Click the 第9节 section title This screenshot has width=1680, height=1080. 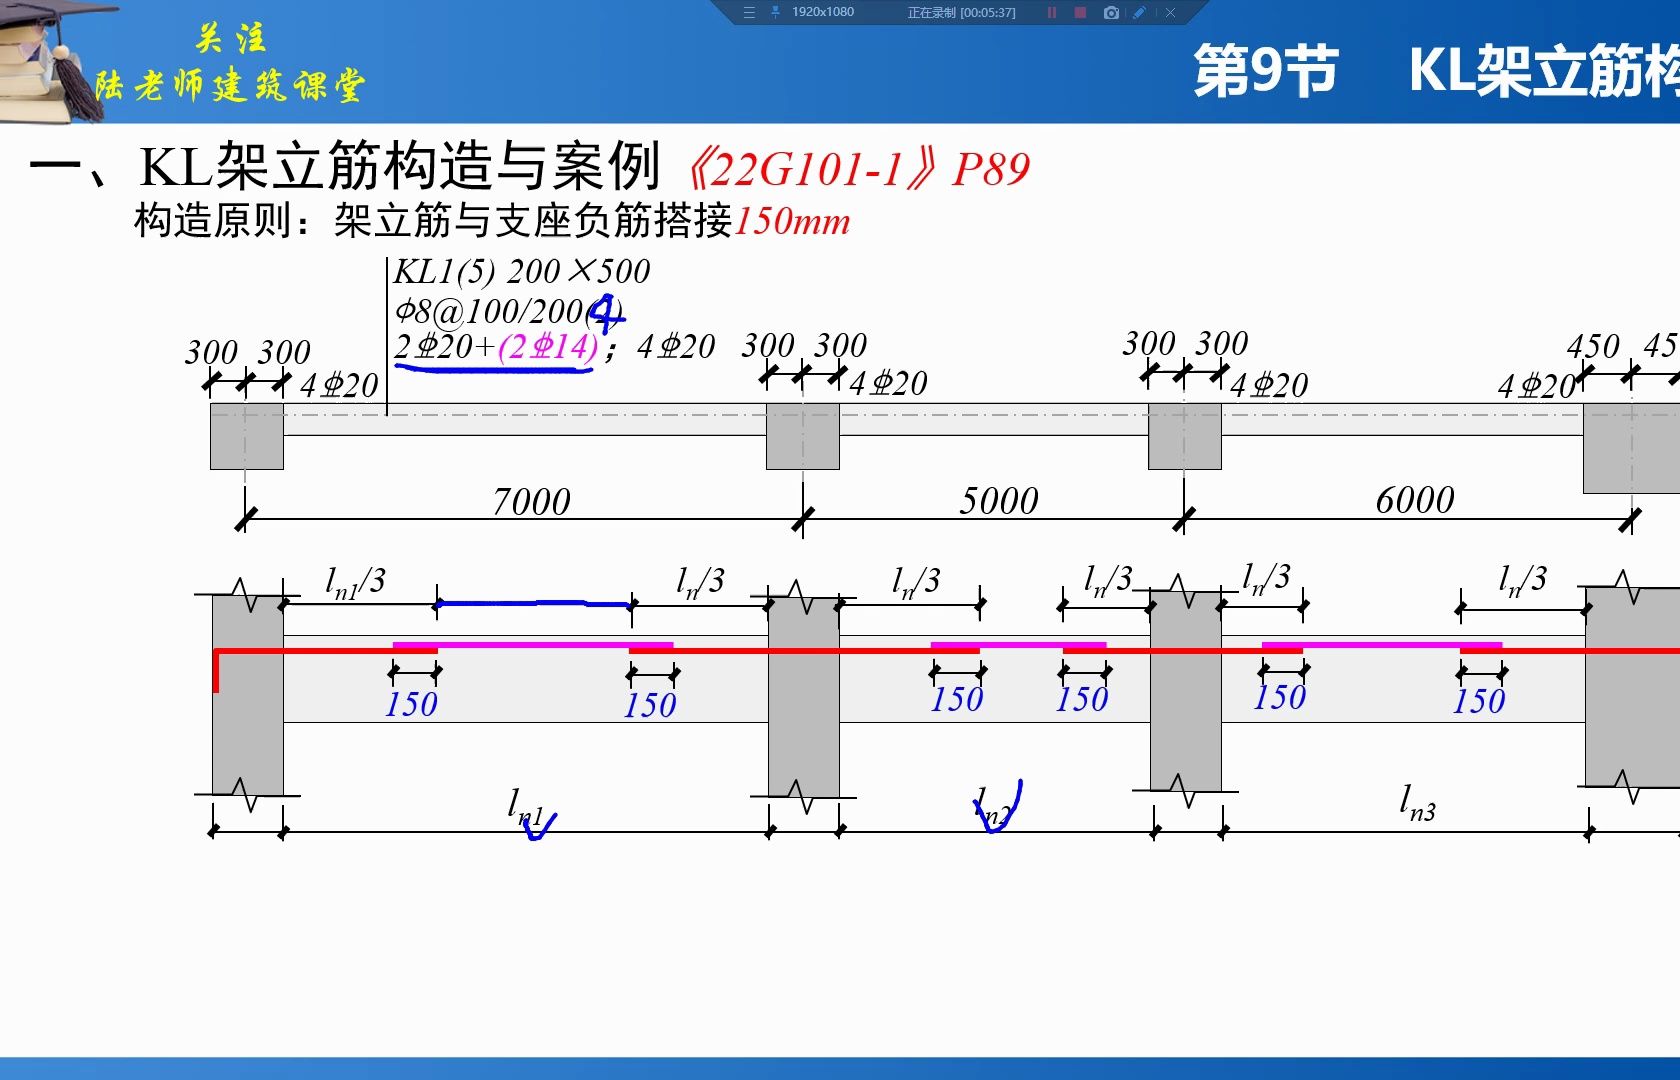(x=1266, y=70)
